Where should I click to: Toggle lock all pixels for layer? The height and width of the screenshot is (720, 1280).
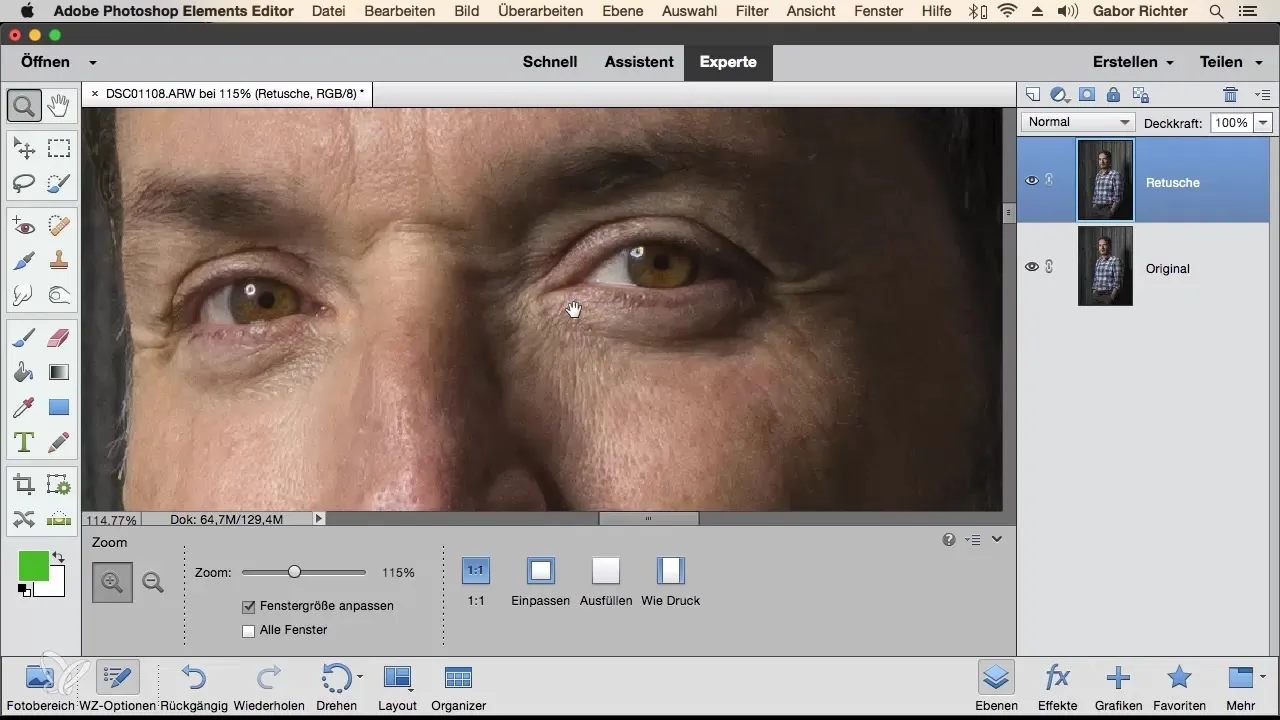coord(1113,95)
